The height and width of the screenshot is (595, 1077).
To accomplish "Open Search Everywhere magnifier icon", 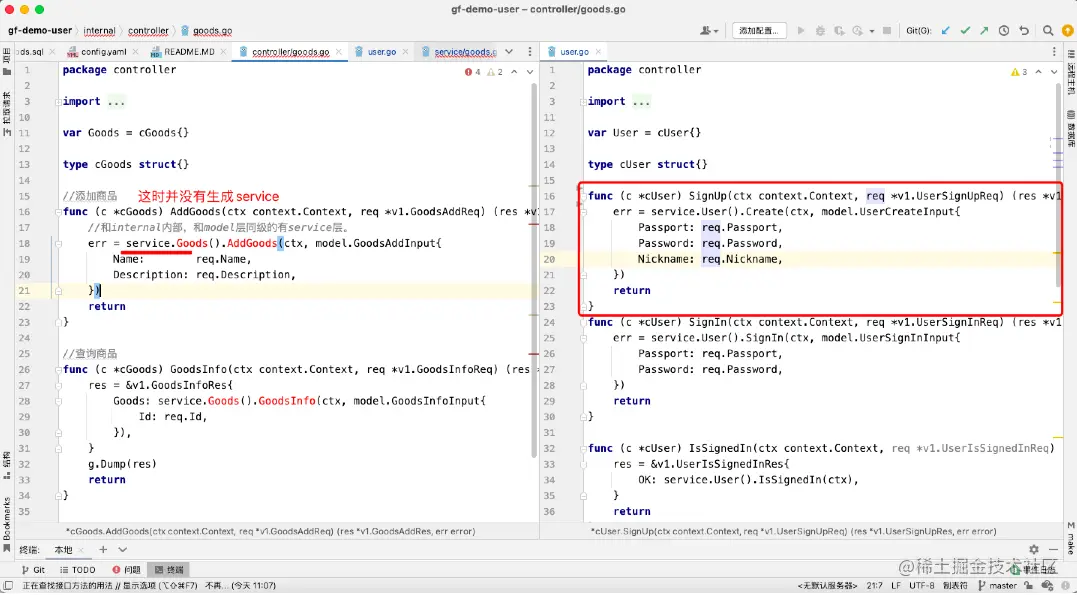I will pos(1047,31).
